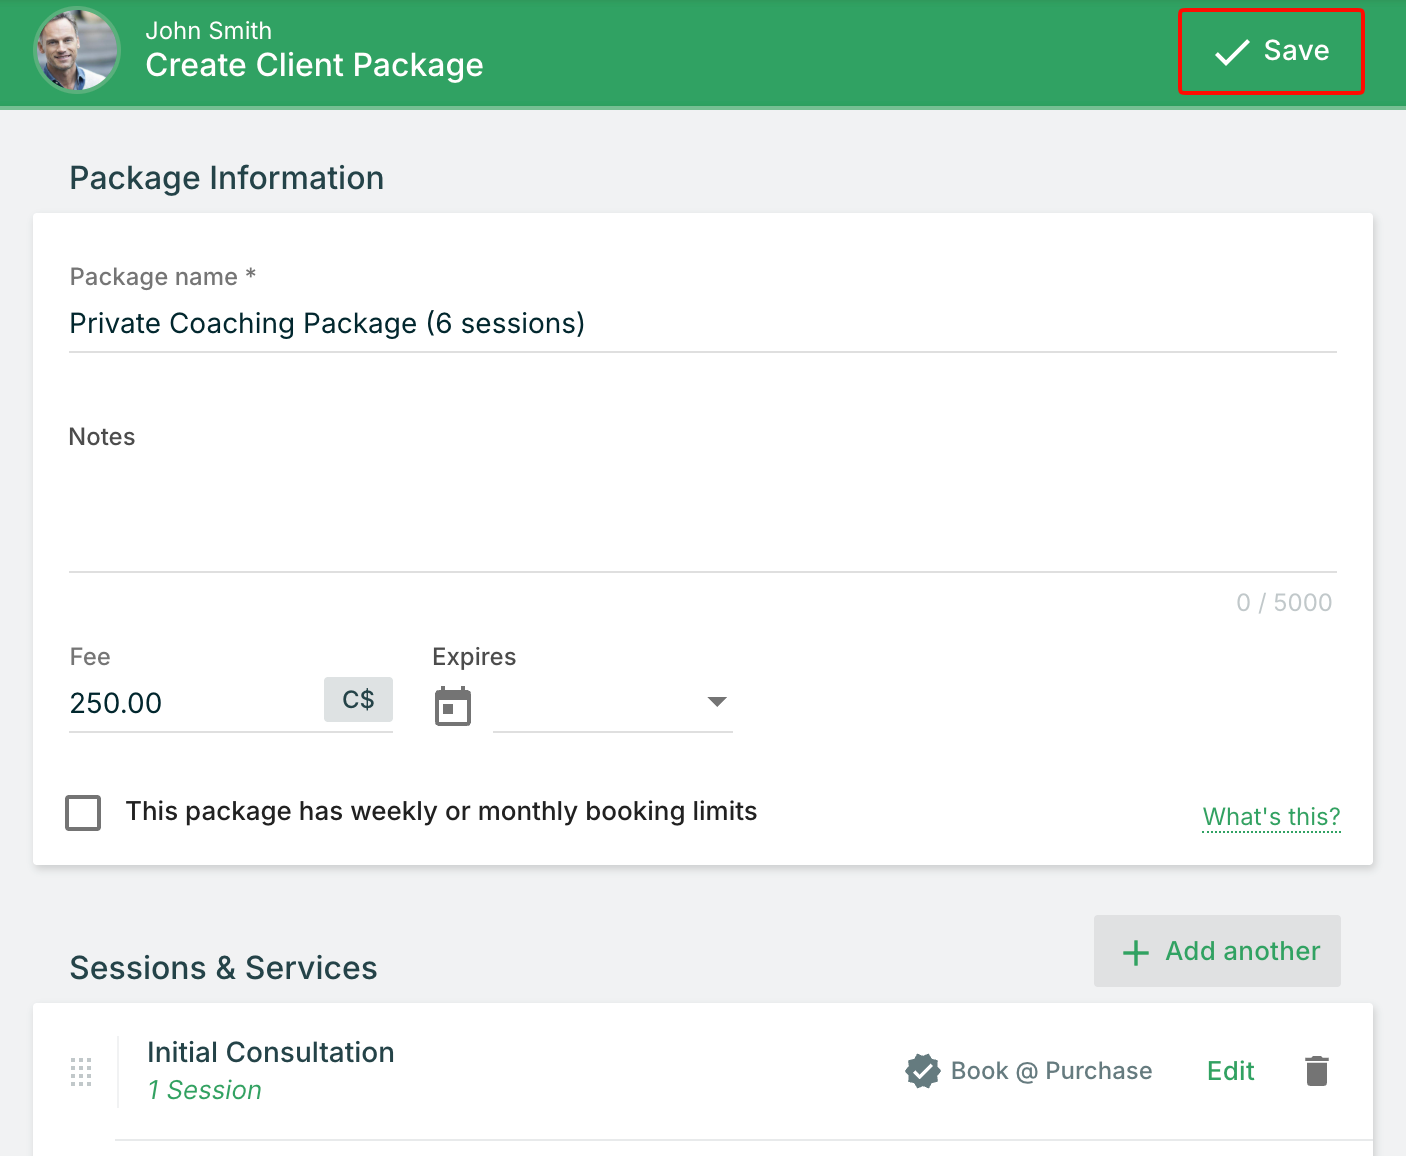Click the "1 Session" count text
1406x1156 pixels.
coord(204,1090)
